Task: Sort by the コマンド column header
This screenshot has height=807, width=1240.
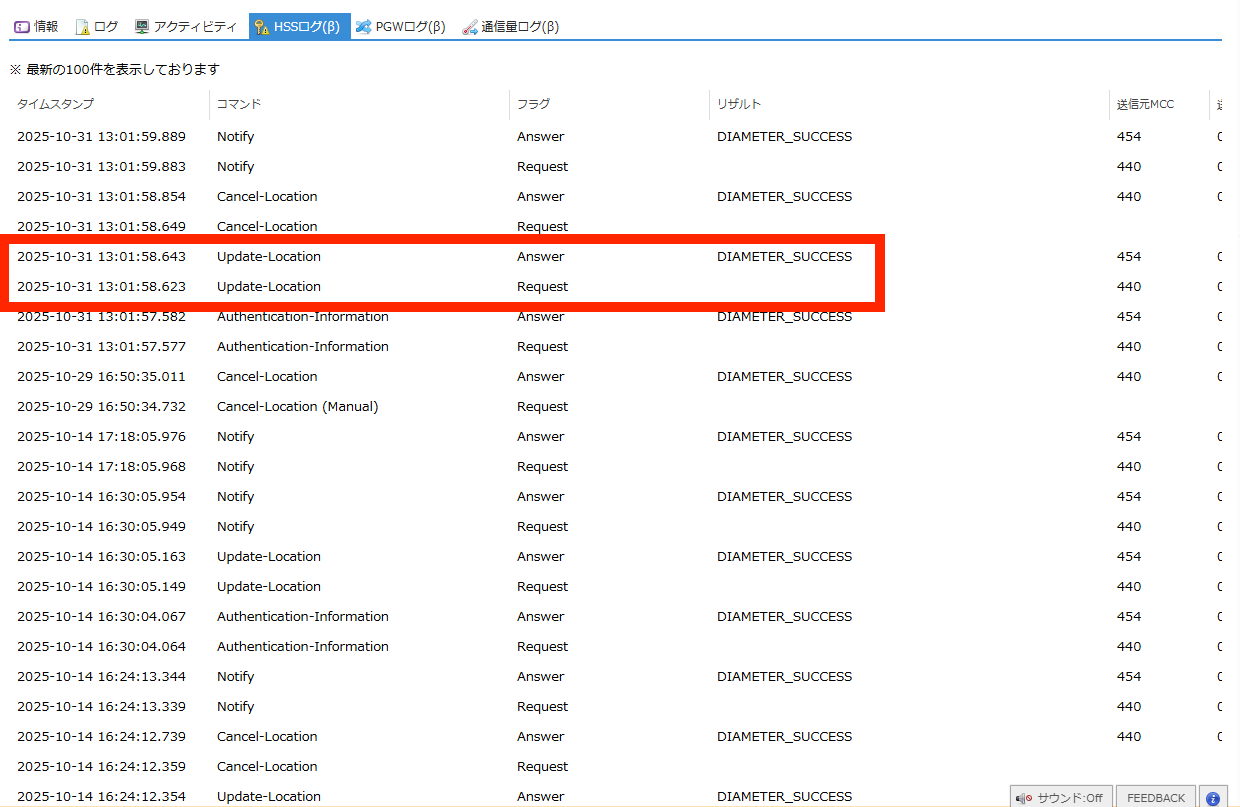Action: click(x=239, y=104)
